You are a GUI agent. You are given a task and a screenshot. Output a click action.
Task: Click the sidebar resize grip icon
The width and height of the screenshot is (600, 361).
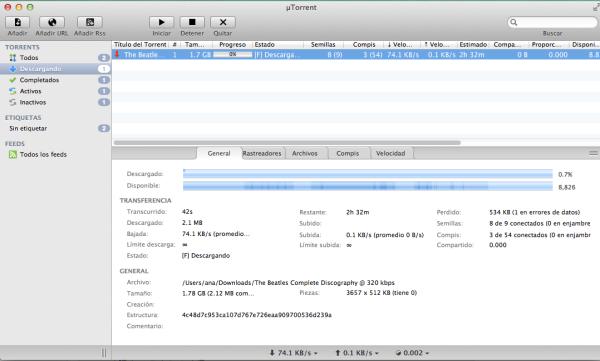104,353
